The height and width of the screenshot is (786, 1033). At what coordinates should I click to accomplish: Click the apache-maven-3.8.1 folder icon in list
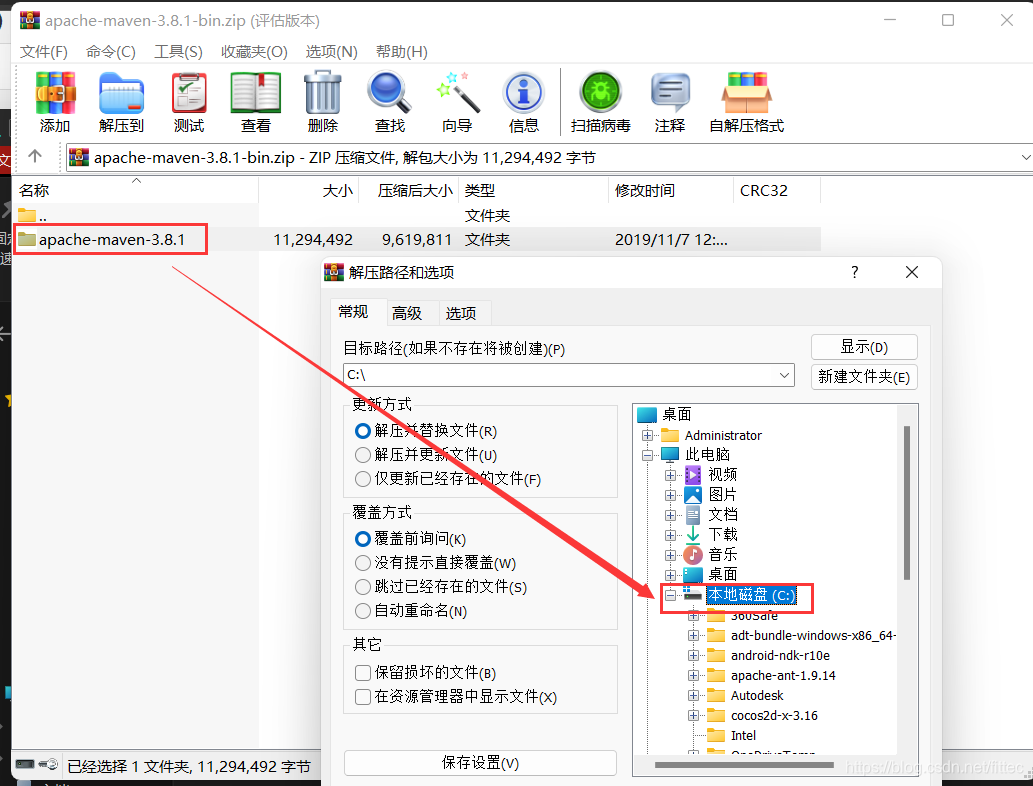tap(27, 239)
